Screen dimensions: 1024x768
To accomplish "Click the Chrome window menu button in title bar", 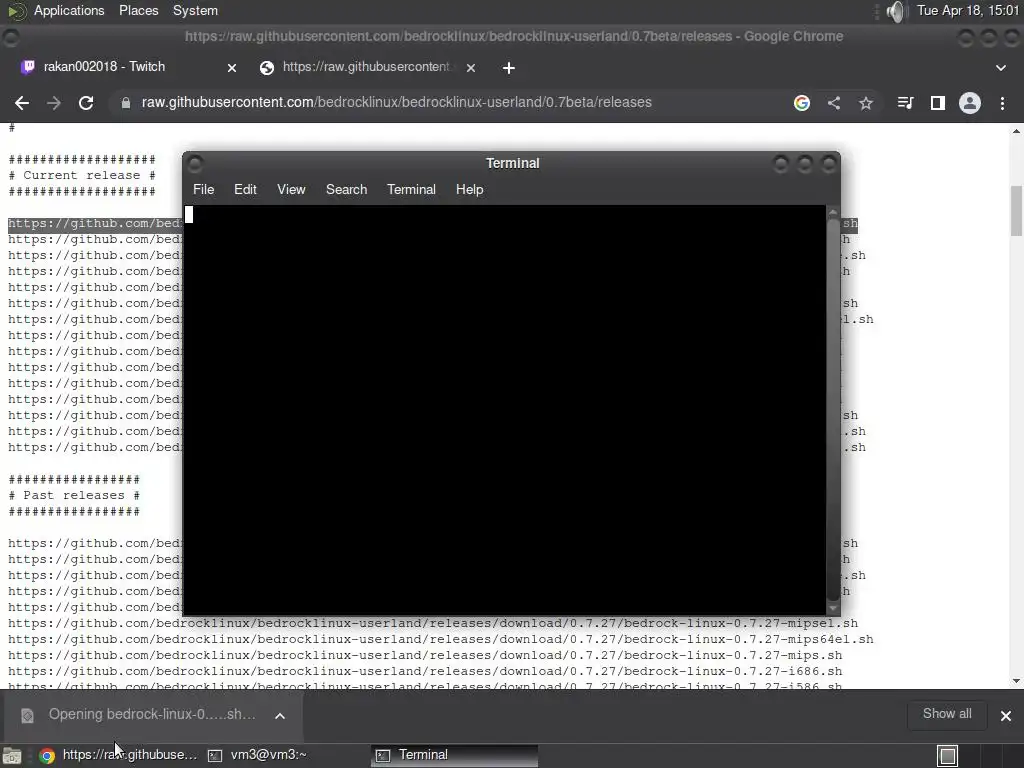I will (x=10, y=37).
